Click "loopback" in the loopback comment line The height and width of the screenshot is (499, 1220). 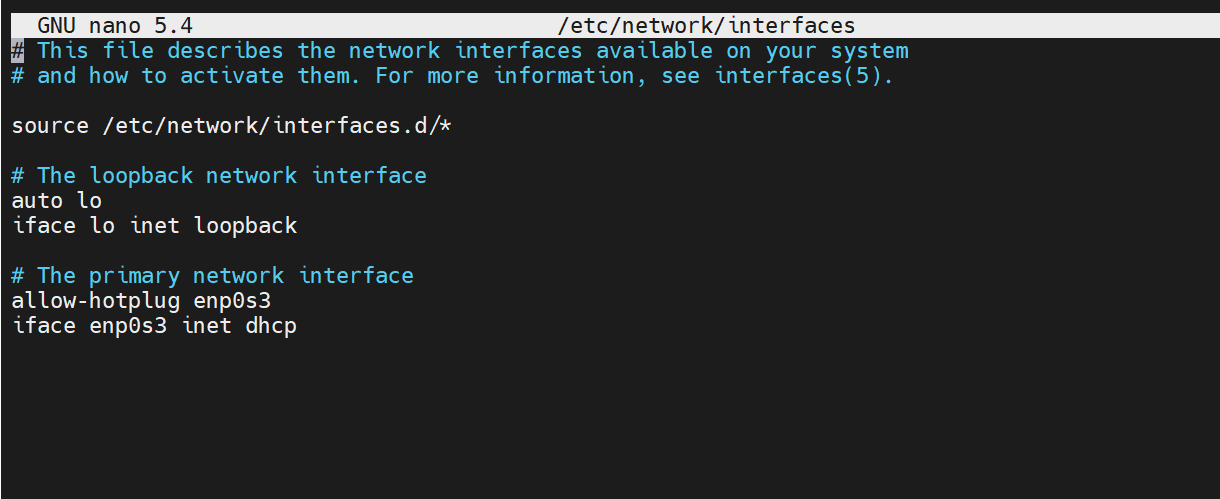pyautogui.click(x=141, y=176)
